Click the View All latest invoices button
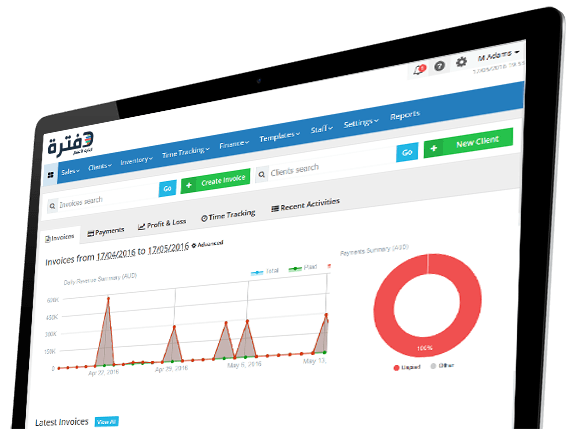 [107, 422]
